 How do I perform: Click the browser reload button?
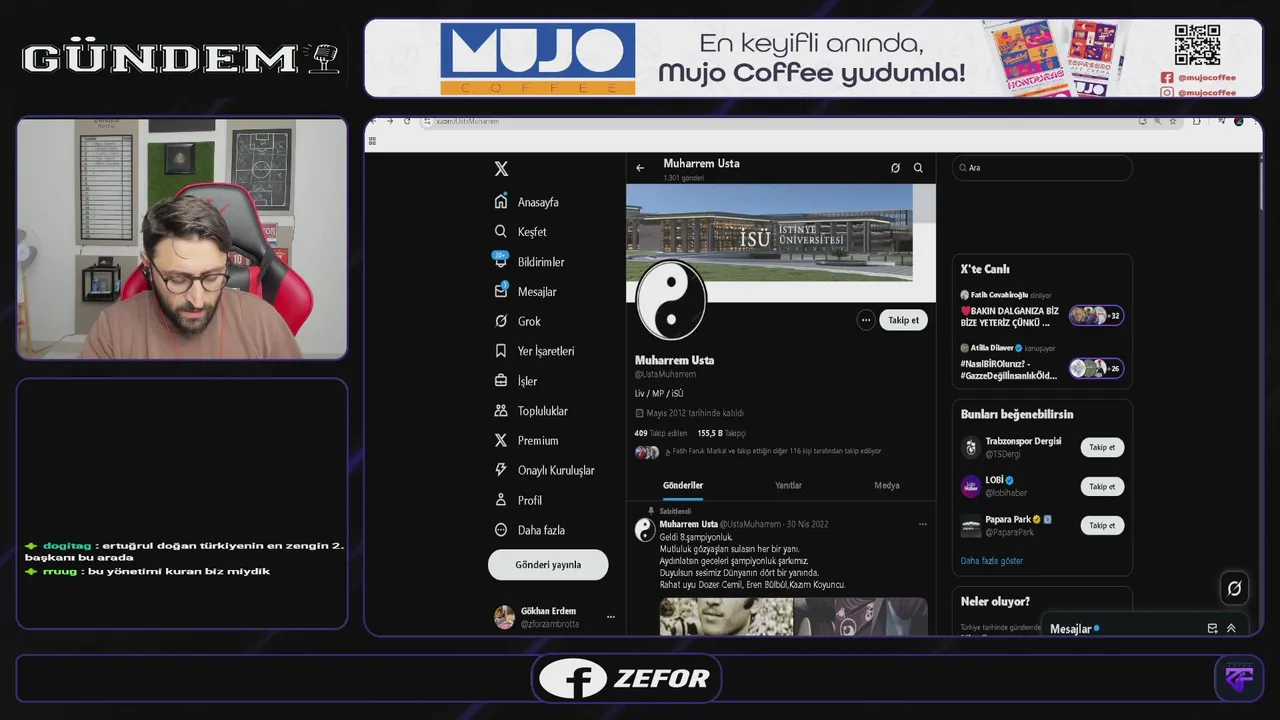[x=407, y=121]
